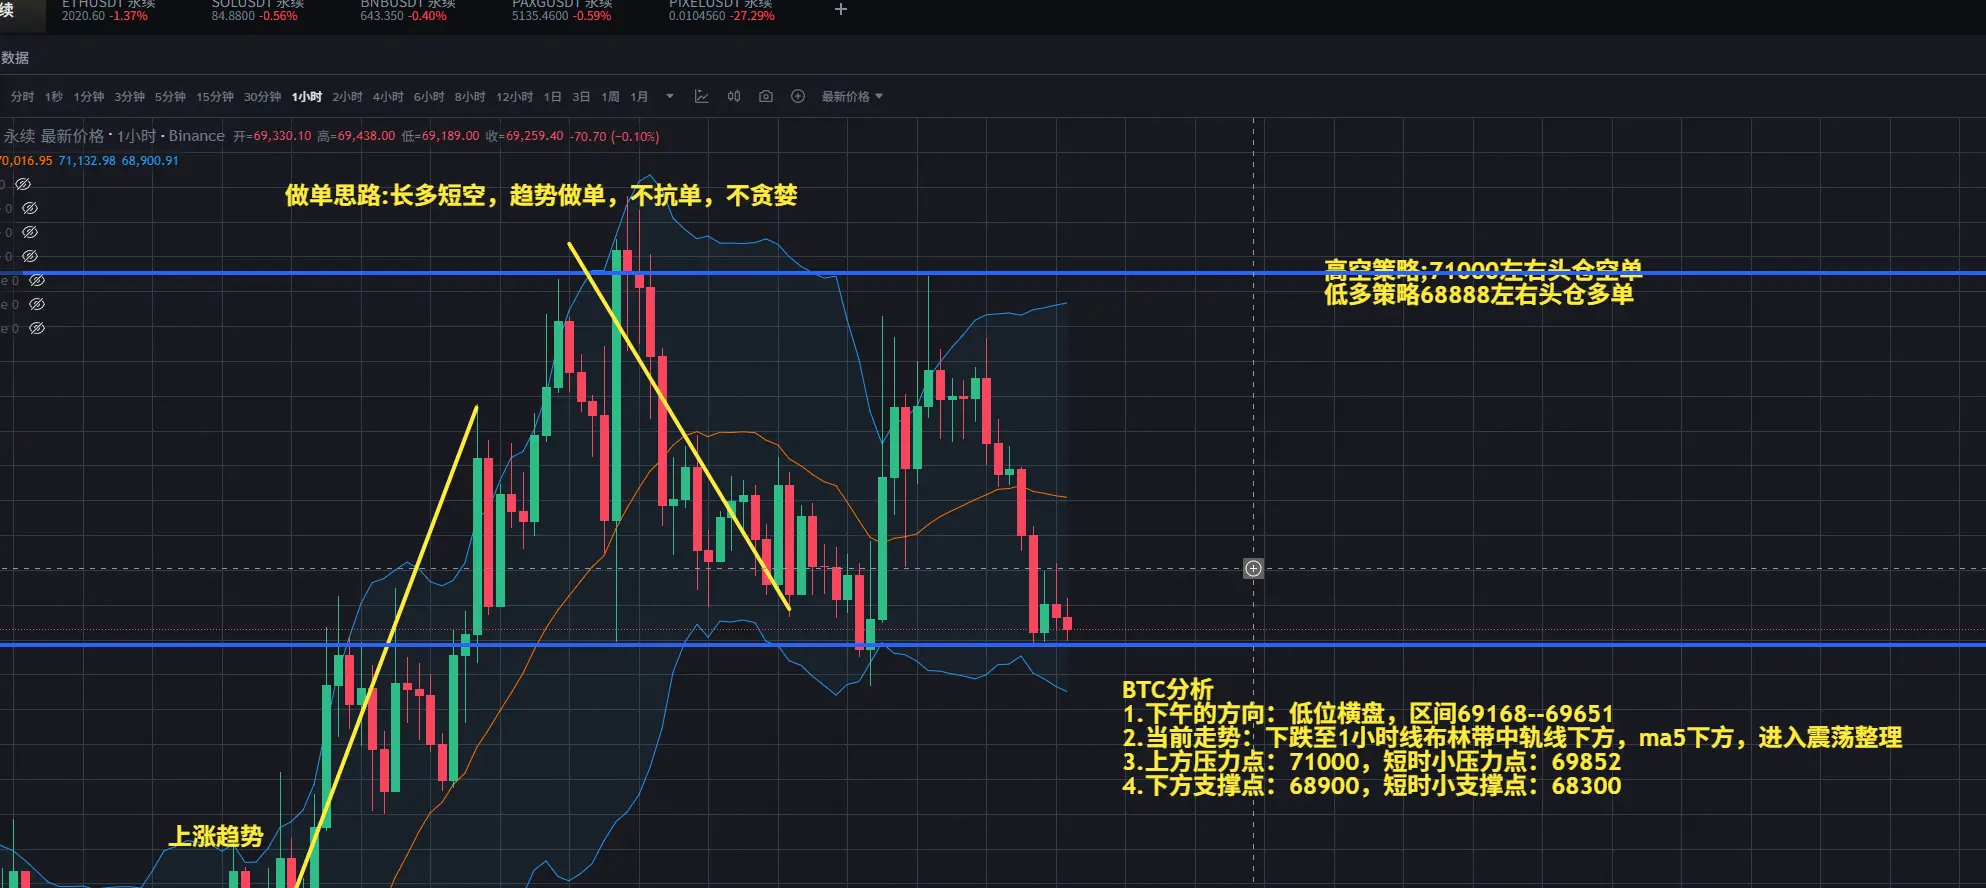
Task: Select the 1日 timeframe
Action: 553,97
